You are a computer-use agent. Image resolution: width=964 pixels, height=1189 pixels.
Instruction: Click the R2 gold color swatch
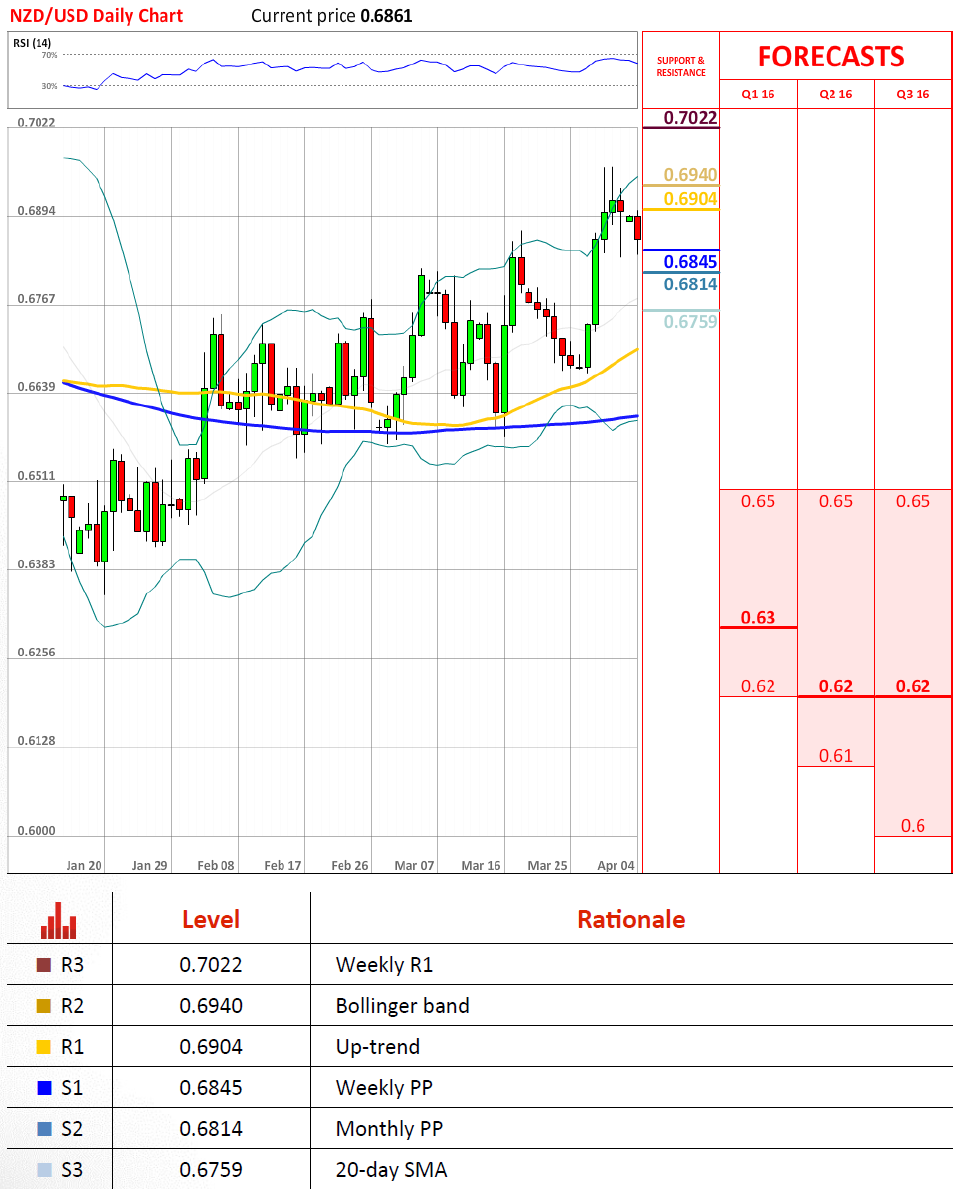coord(44,1005)
